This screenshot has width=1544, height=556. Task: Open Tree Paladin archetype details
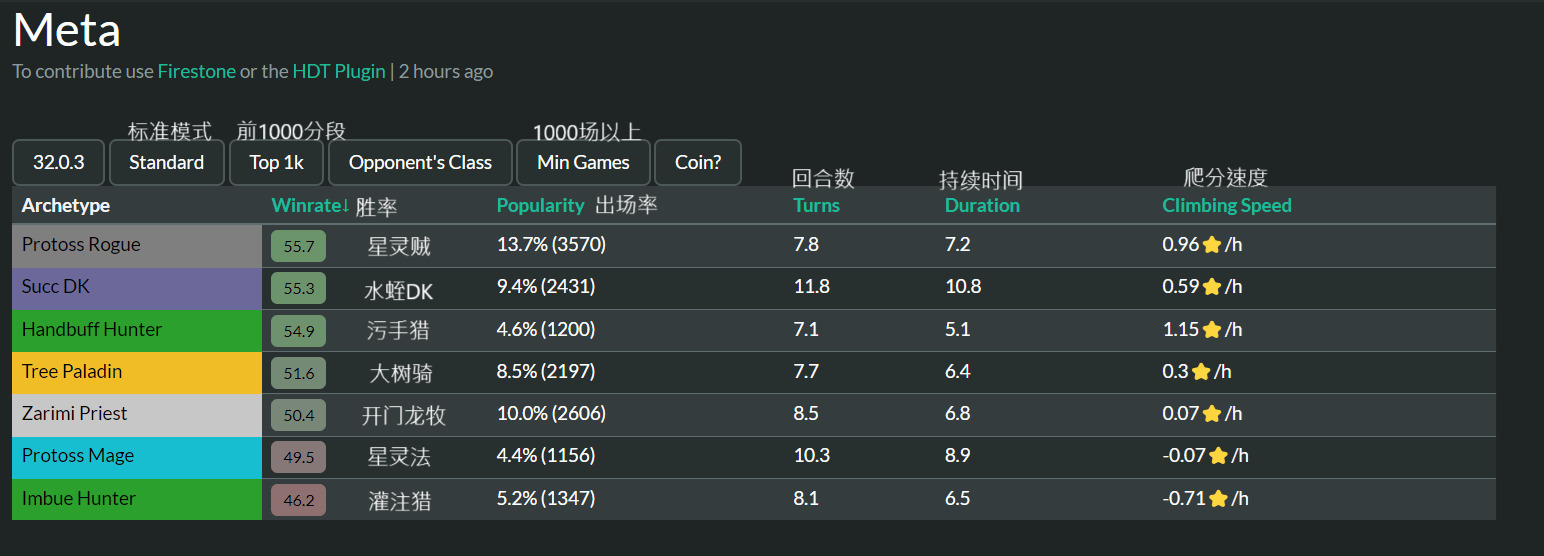tap(72, 372)
